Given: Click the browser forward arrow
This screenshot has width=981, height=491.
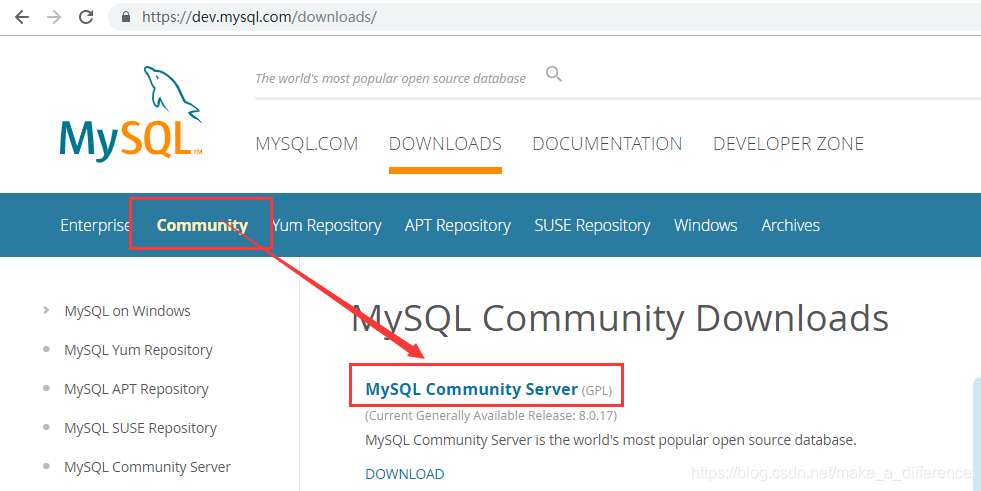Looking at the screenshot, I should (x=54, y=17).
